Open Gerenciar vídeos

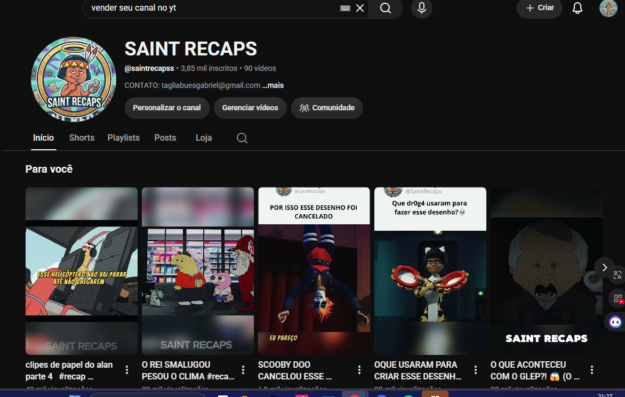[x=250, y=108]
